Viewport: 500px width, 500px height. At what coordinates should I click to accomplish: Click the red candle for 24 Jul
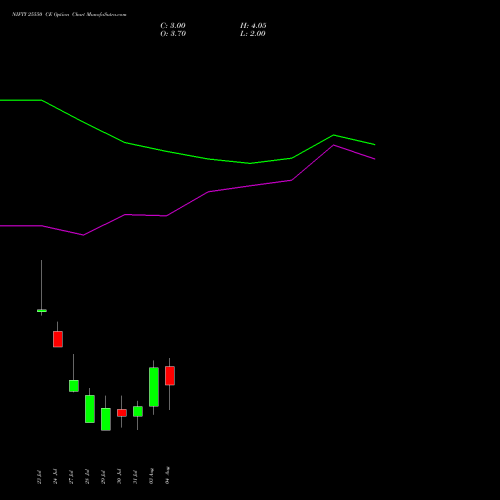[58, 339]
